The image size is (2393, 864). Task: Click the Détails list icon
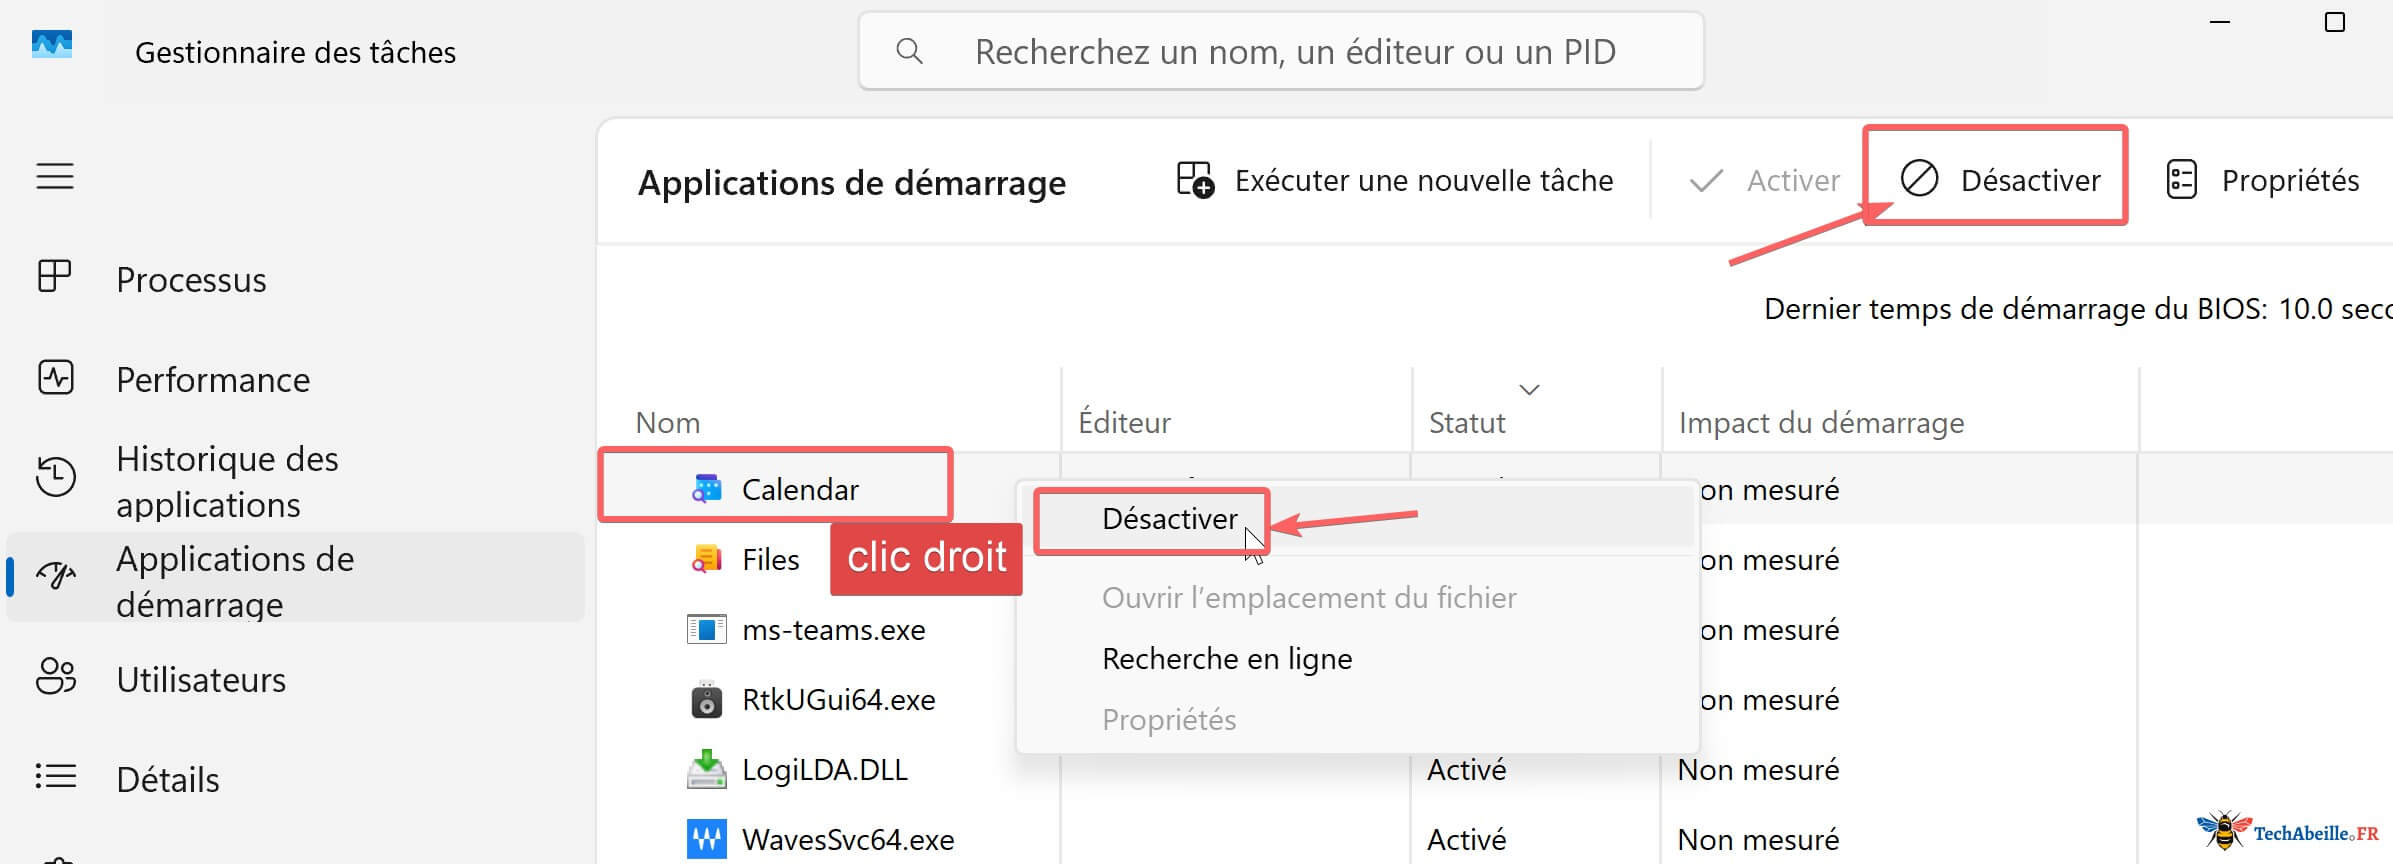click(55, 777)
